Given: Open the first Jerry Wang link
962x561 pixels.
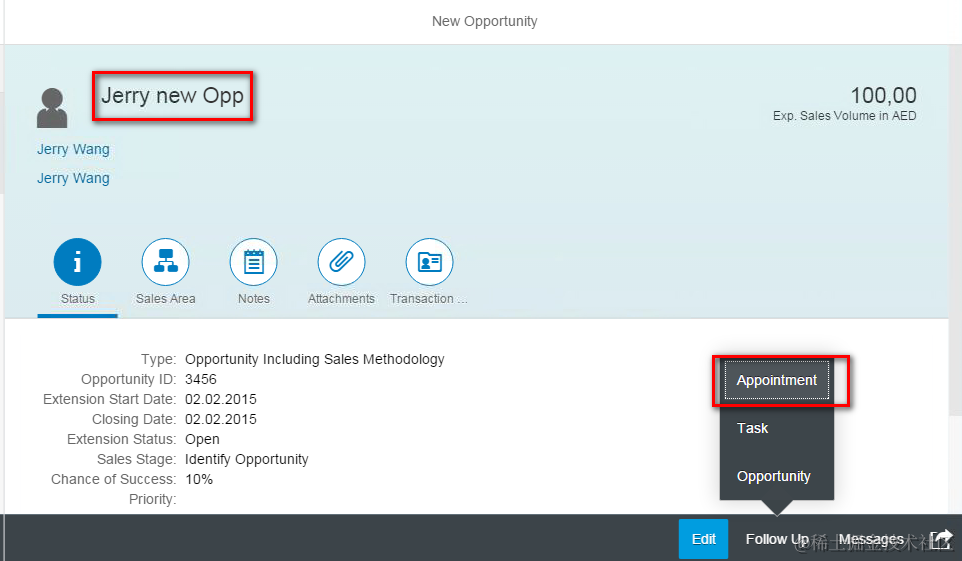Looking at the screenshot, I should pyautogui.click(x=73, y=149).
